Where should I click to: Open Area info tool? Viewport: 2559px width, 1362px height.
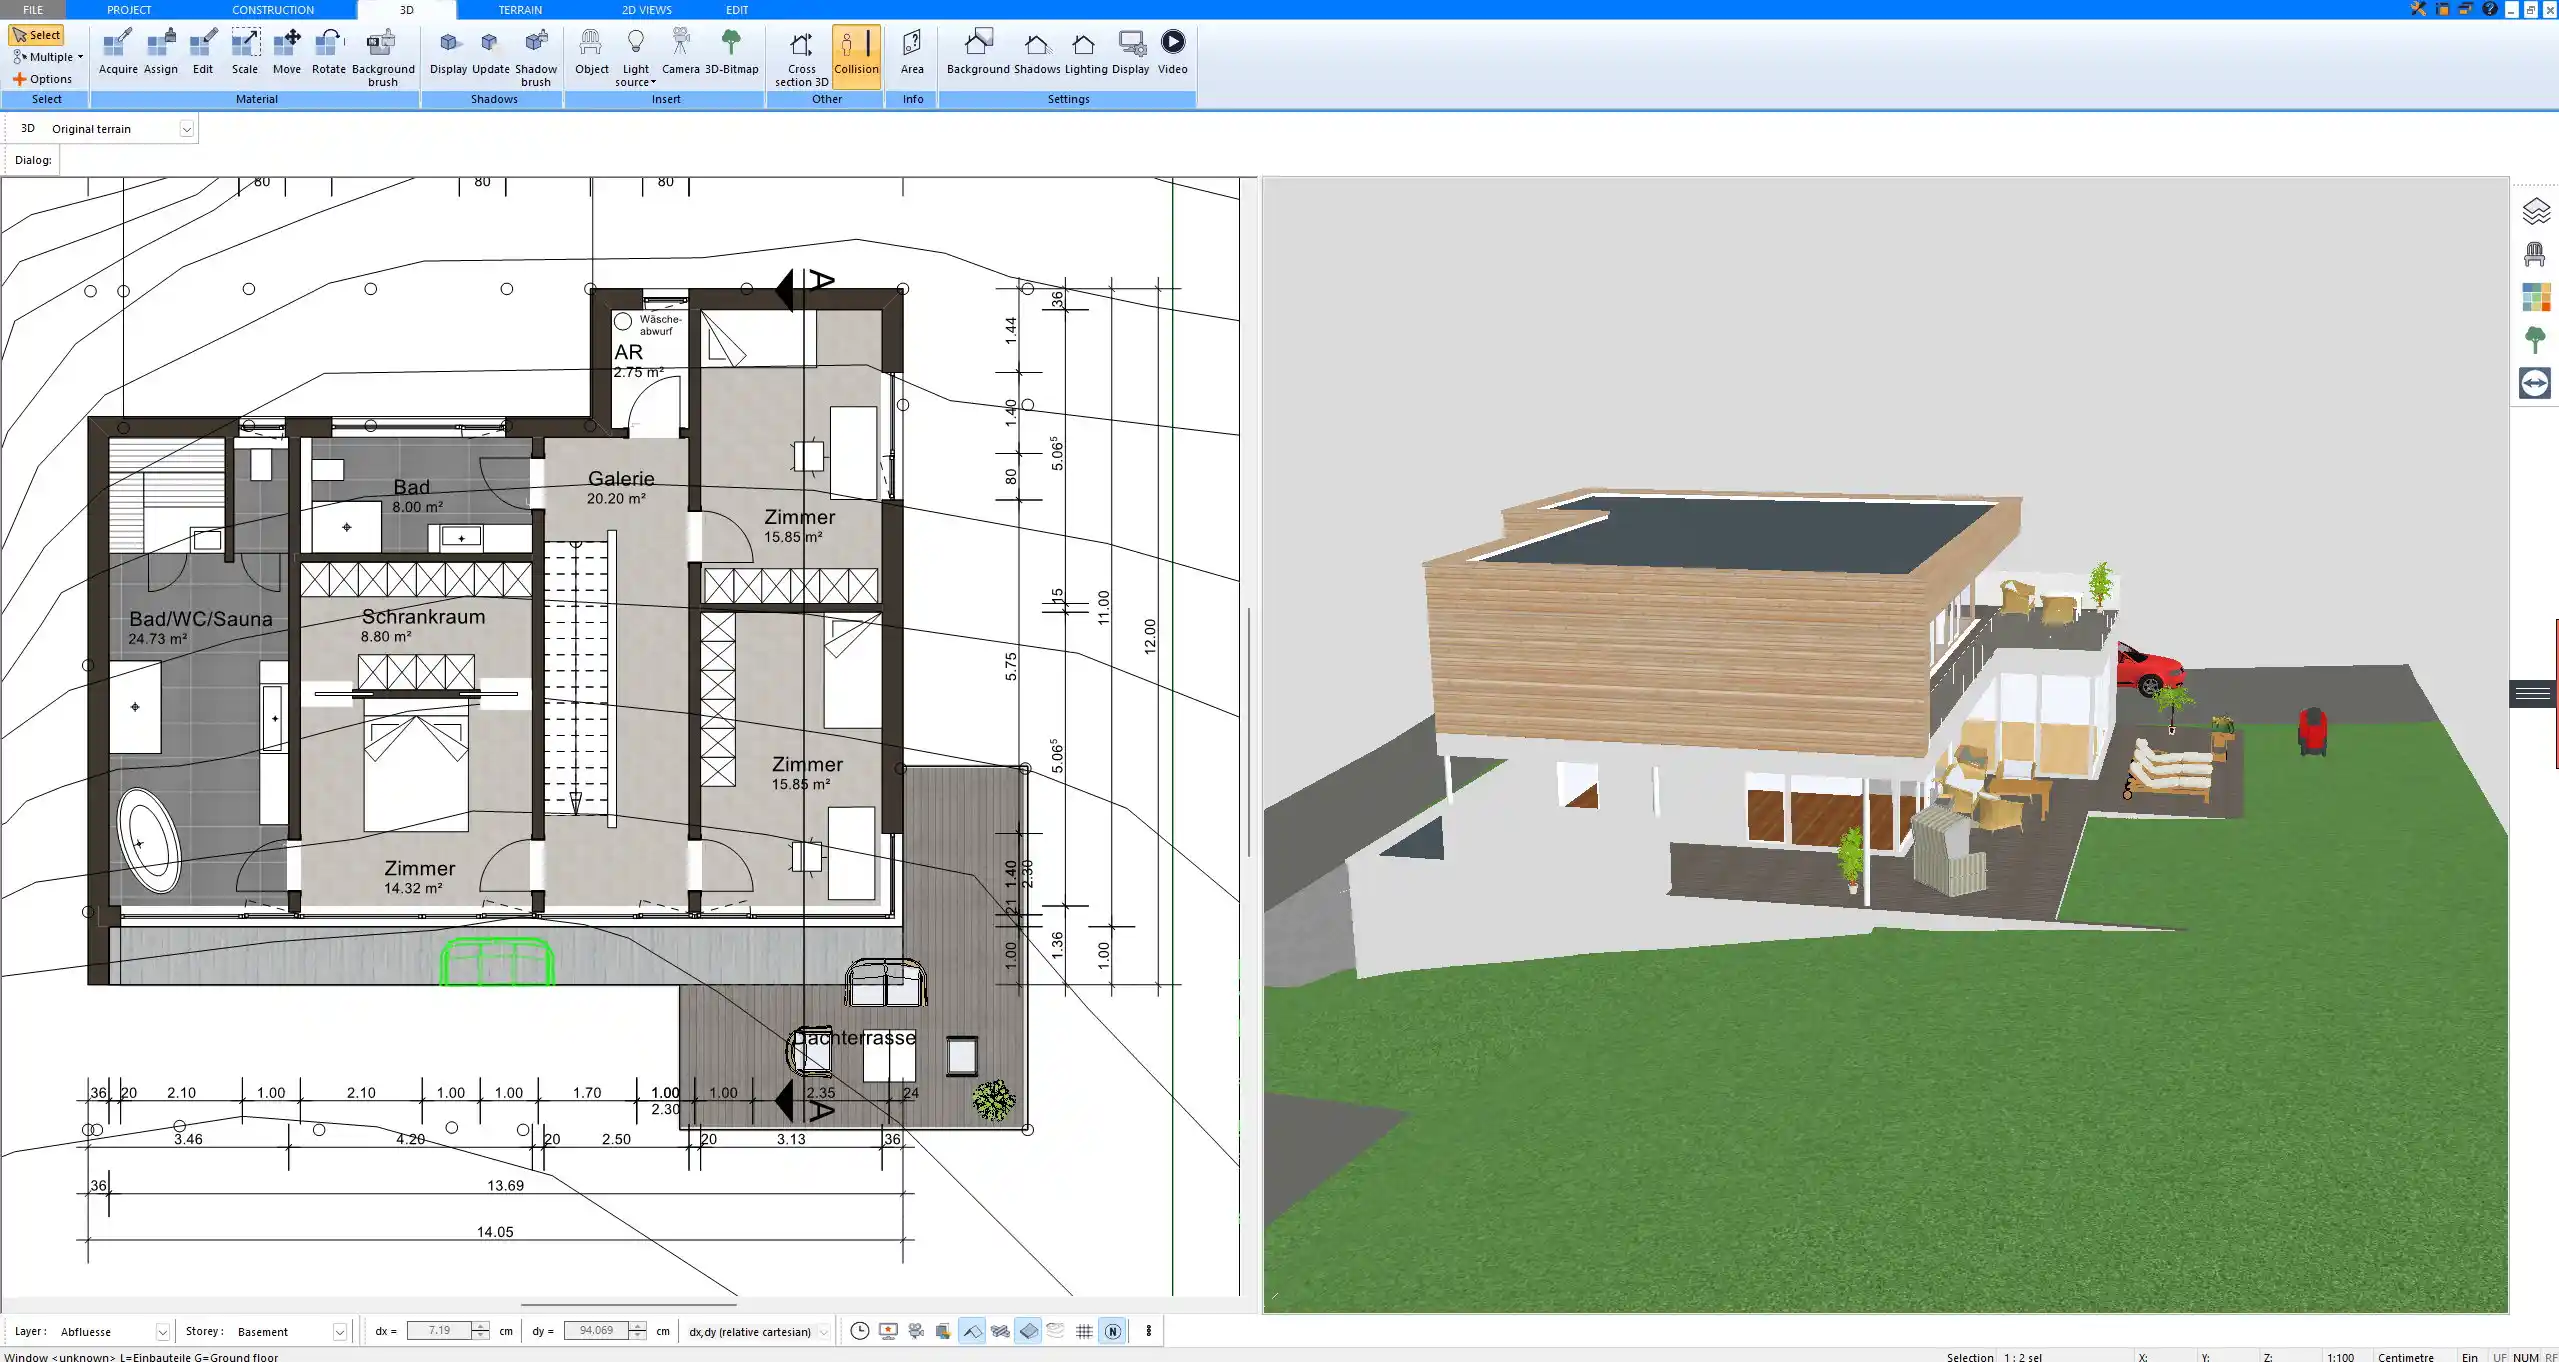tap(912, 52)
